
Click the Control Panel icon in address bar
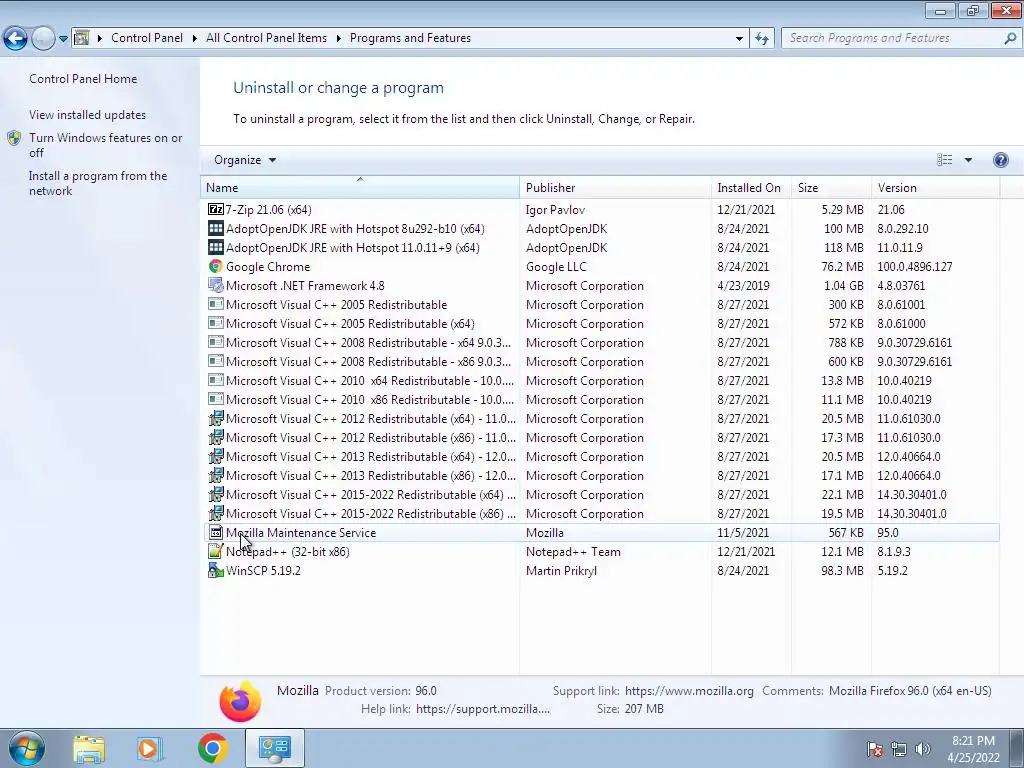(x=82, y=38)
